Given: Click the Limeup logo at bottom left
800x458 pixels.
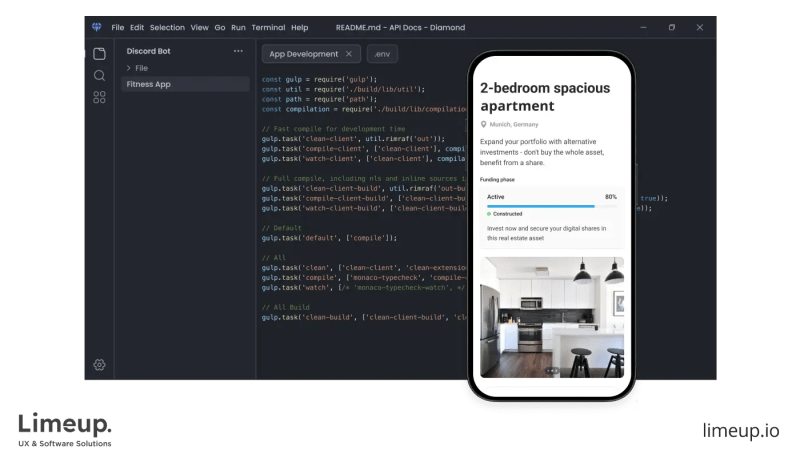Looking at the screenshot, I should [65, 430].
